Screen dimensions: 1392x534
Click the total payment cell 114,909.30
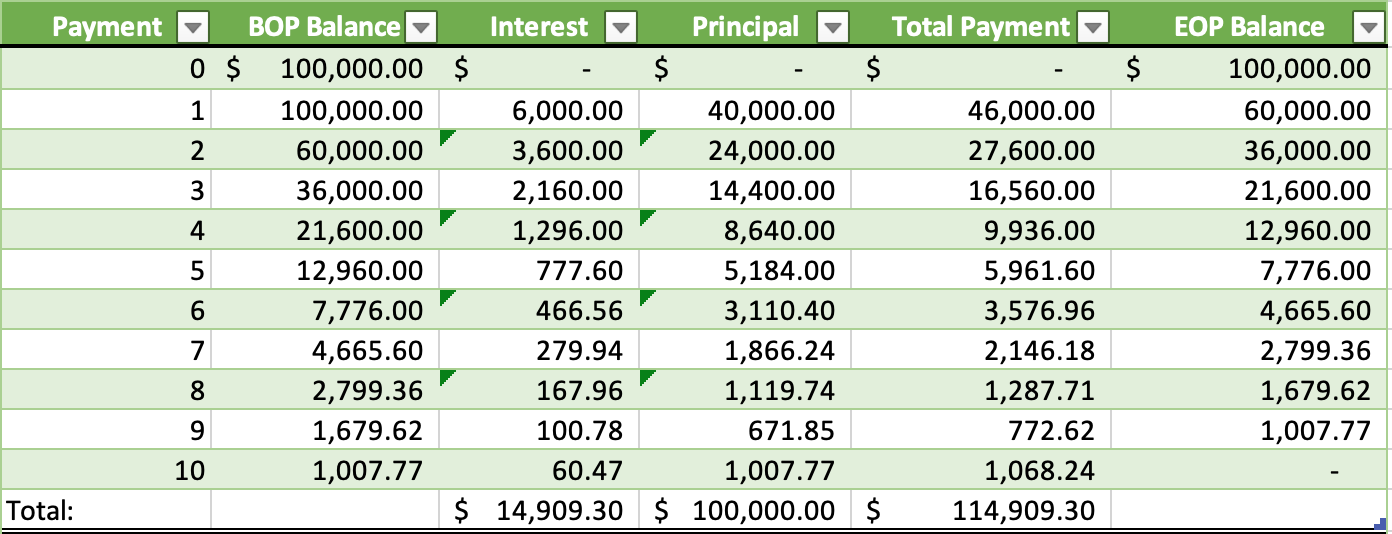coord(980,510)
